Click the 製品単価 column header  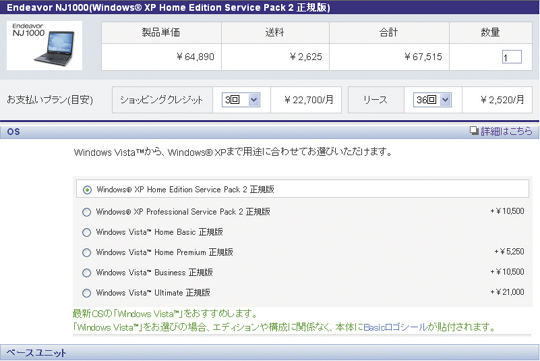(x=161, y=33)
